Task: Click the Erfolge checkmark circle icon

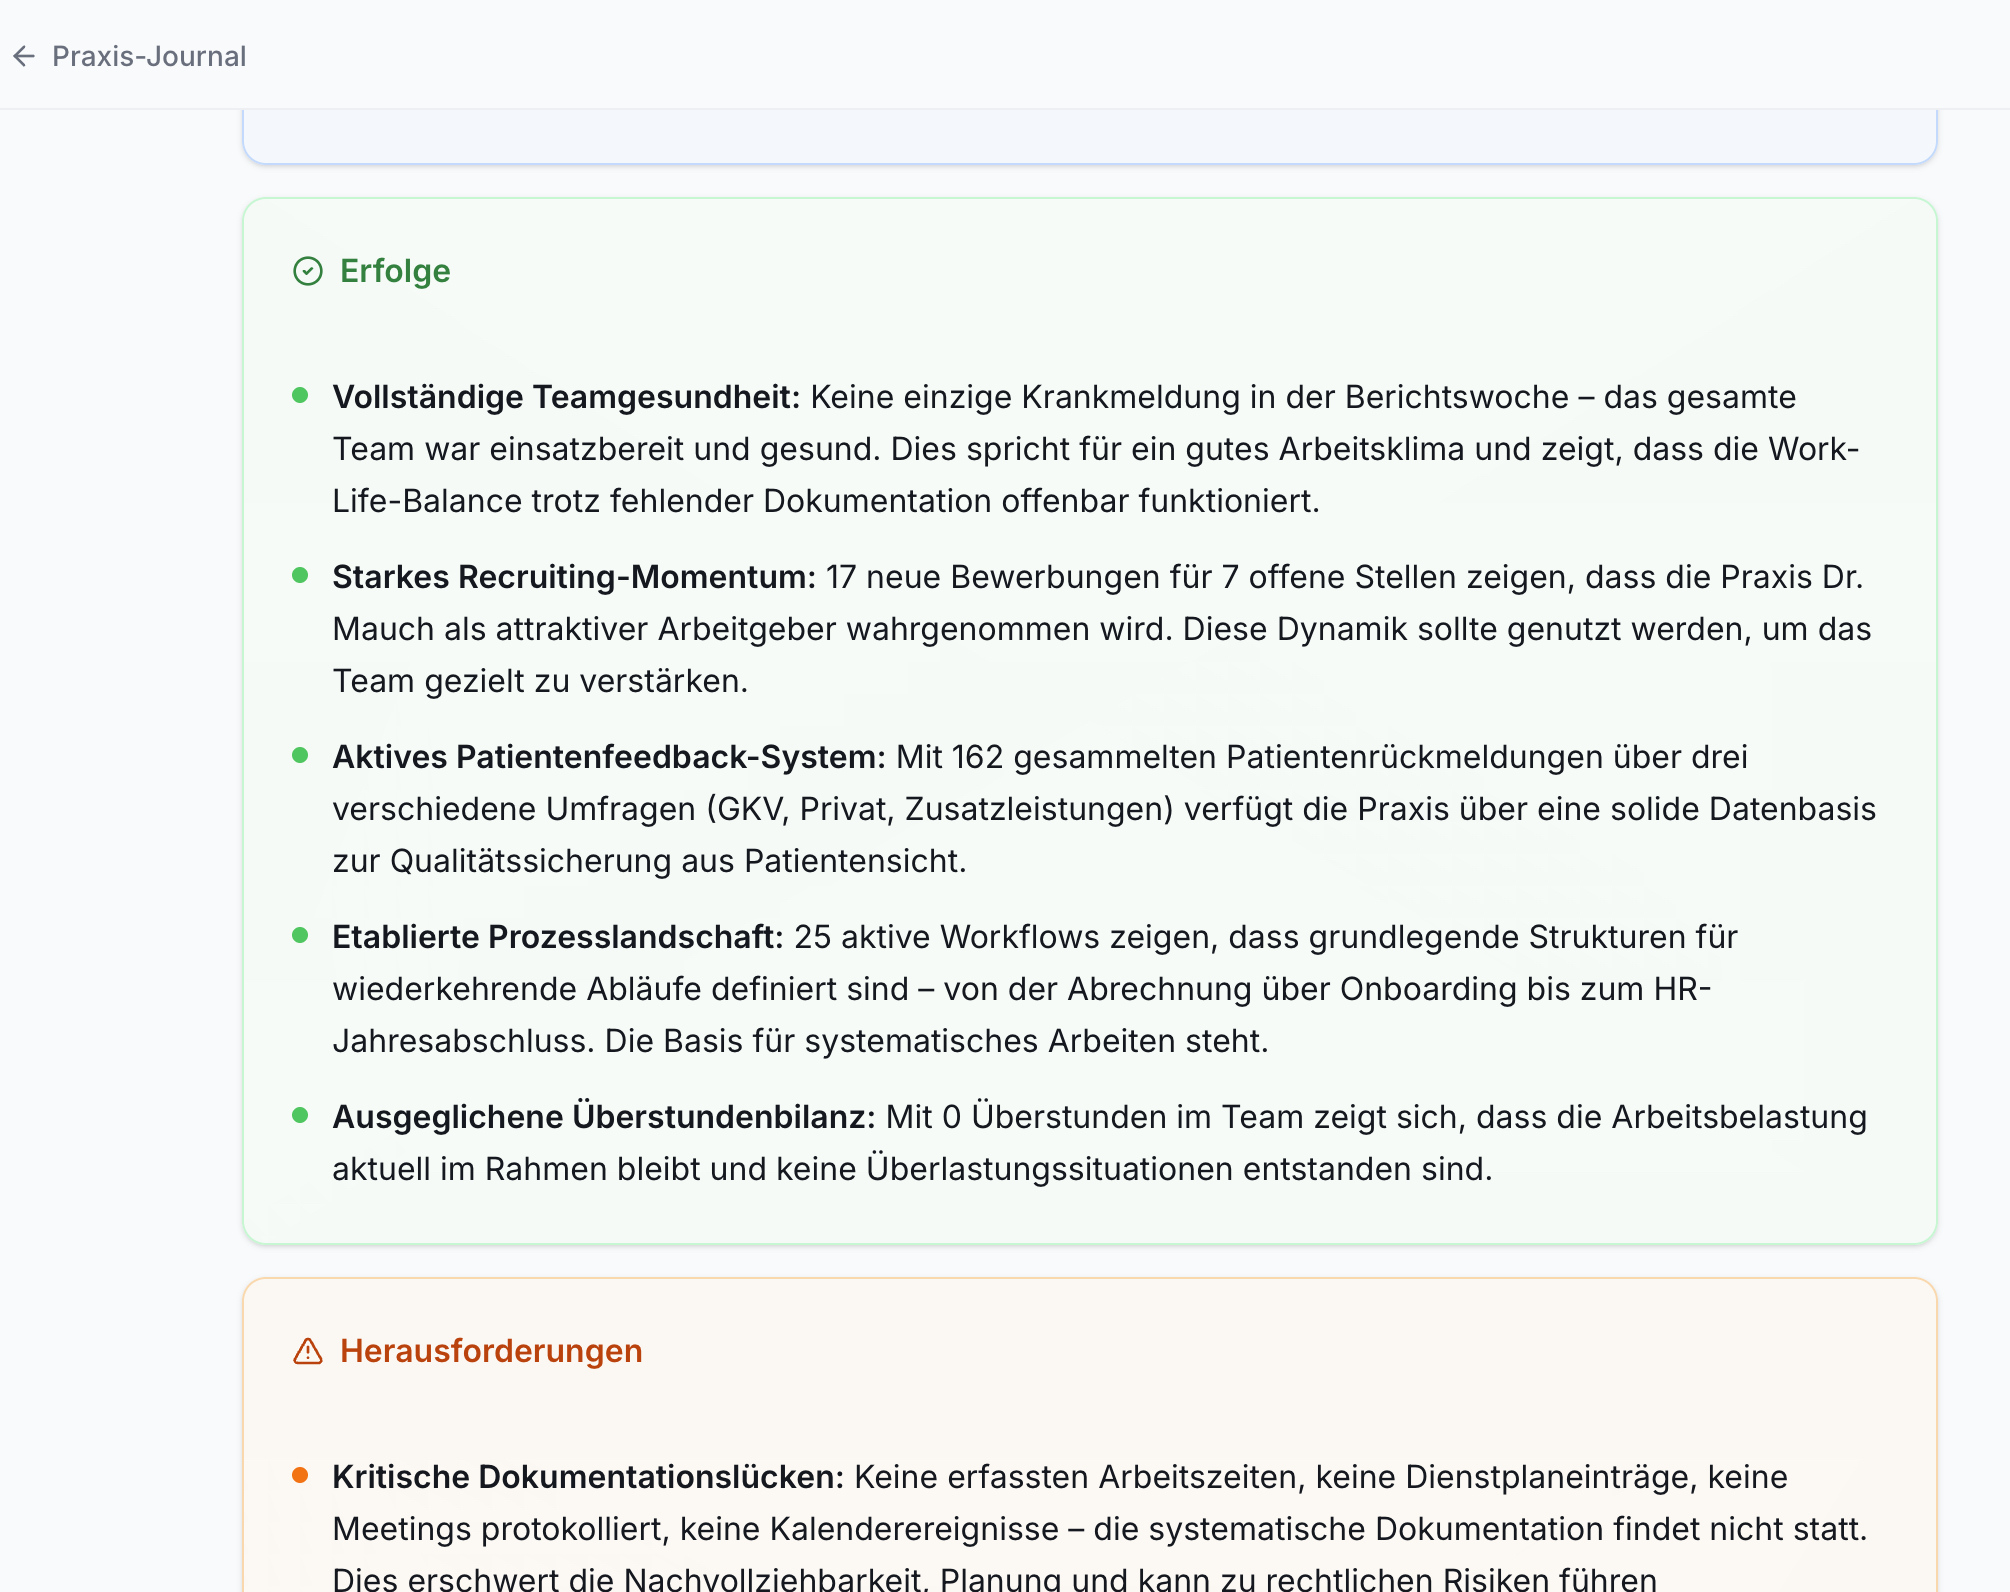Action: coord(308,271)
